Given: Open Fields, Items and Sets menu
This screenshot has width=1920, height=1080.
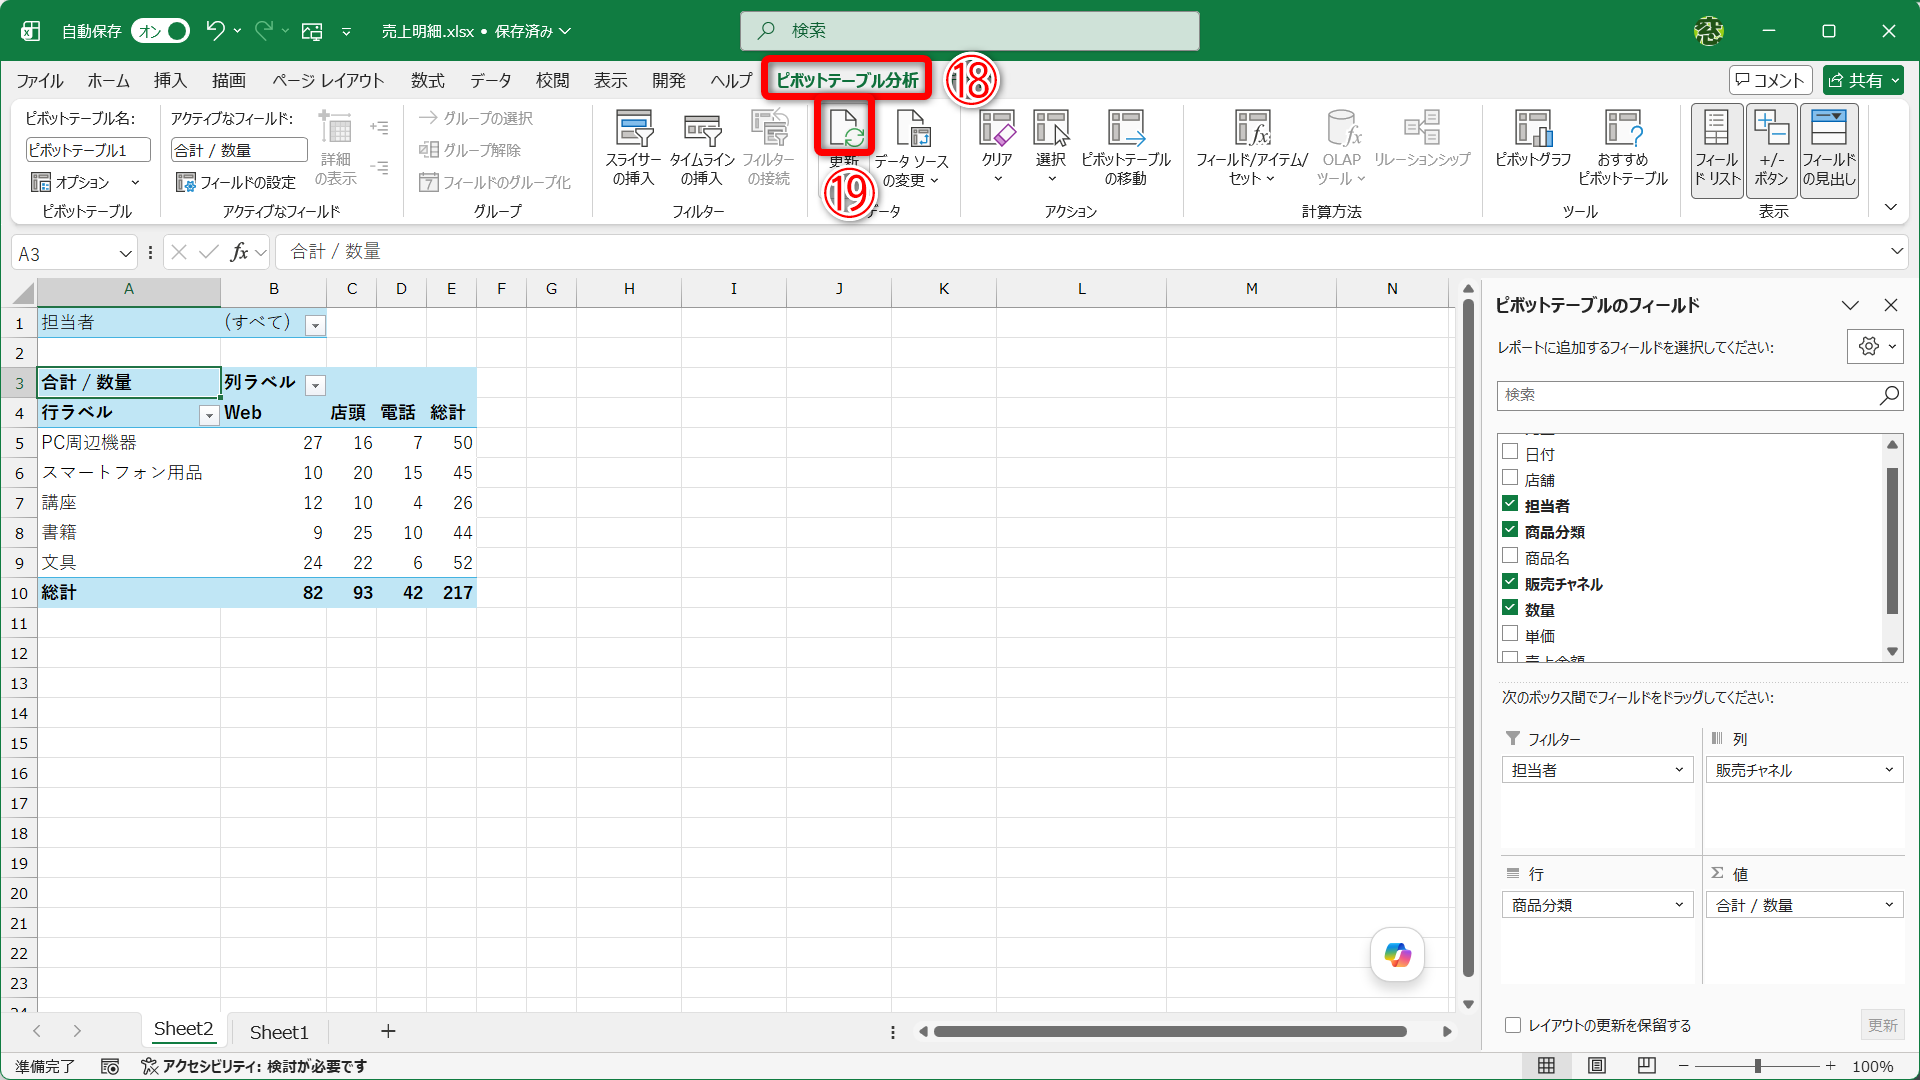Looking at the screenshot, I should [x=1252, y=148].
